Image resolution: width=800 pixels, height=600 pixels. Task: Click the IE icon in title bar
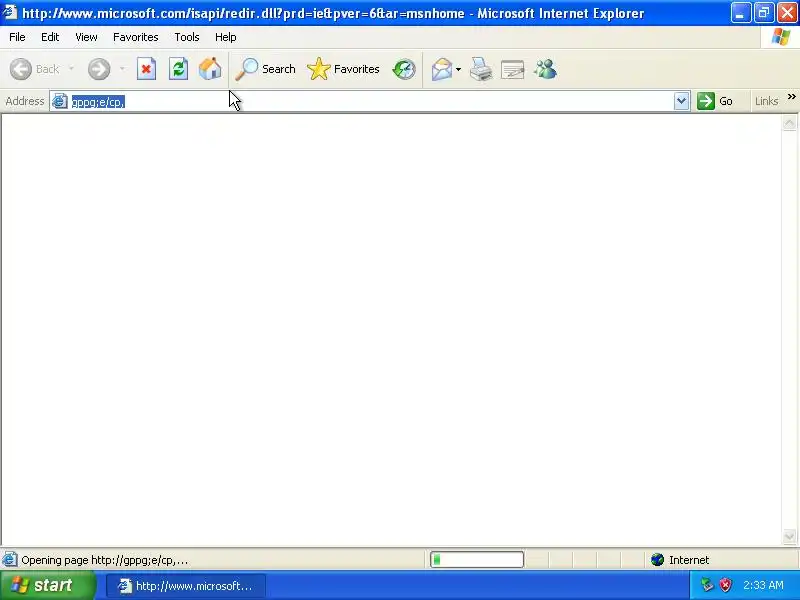tap(10, 12)
